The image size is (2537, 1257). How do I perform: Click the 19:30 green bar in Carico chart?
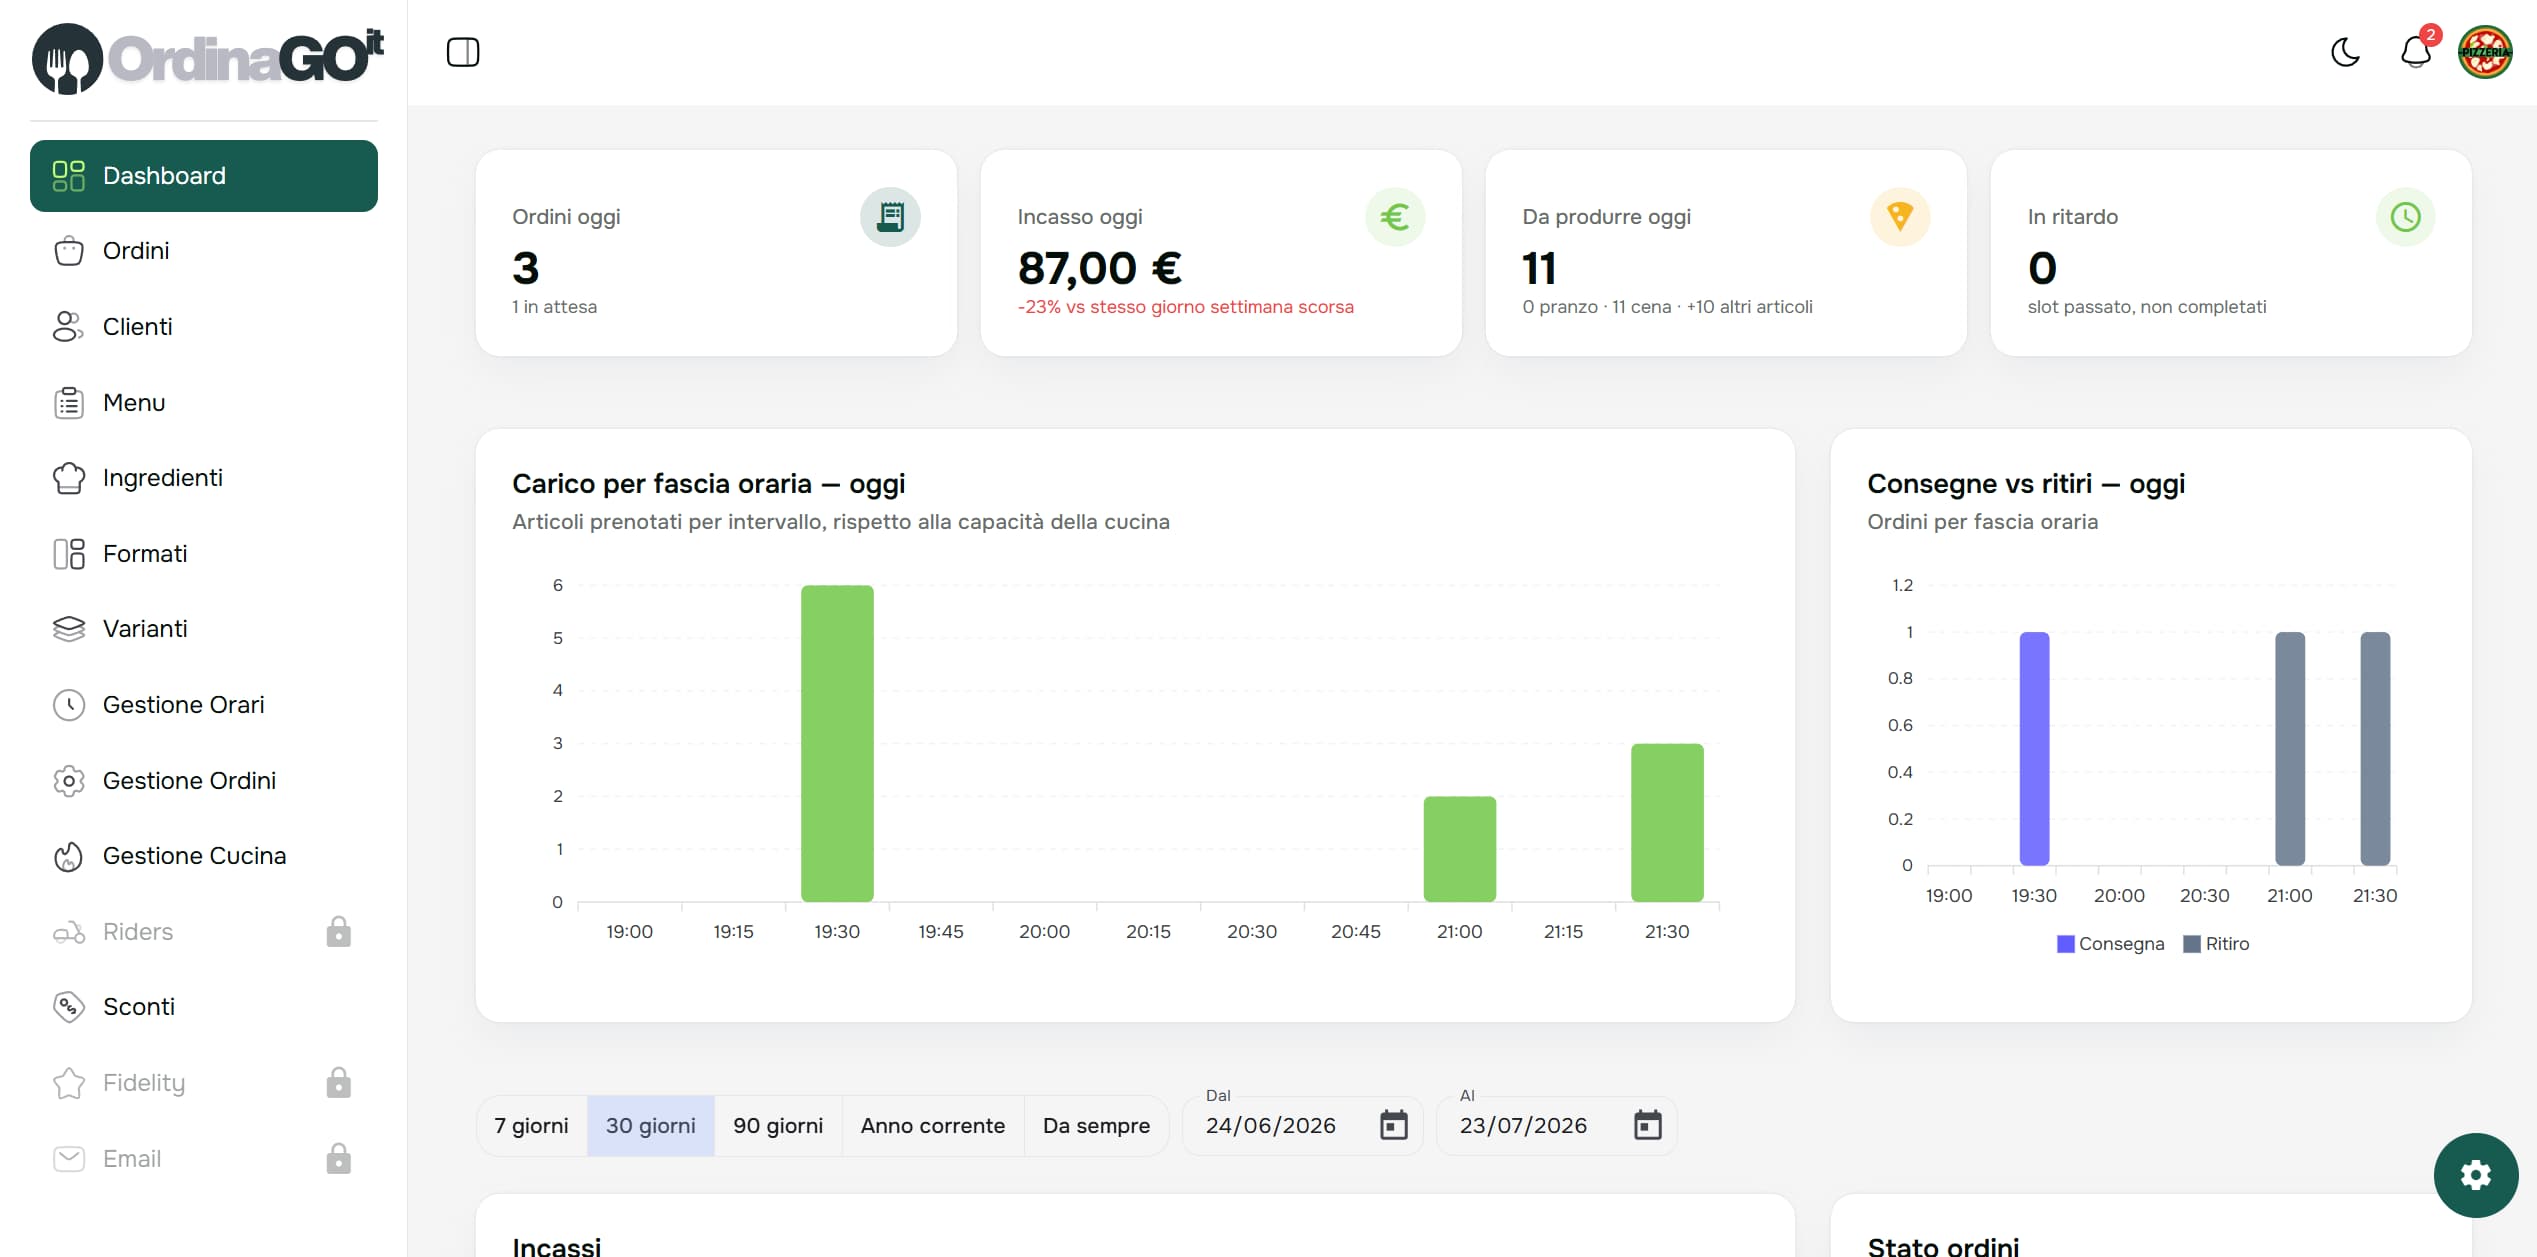pos(837,744)
